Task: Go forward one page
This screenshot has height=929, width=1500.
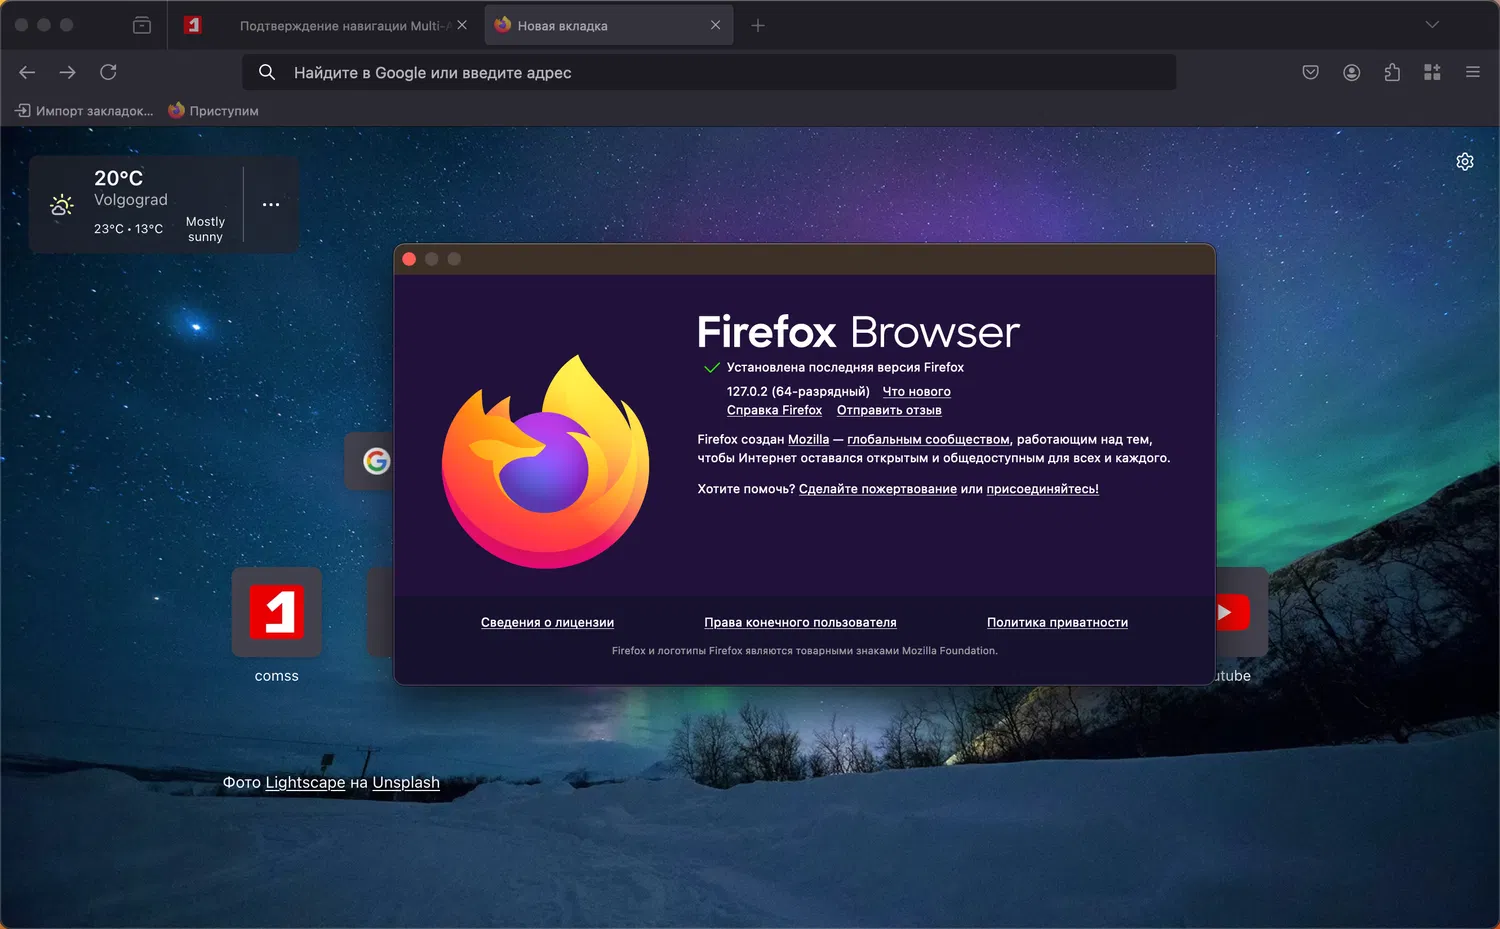Action: [67, 72]
